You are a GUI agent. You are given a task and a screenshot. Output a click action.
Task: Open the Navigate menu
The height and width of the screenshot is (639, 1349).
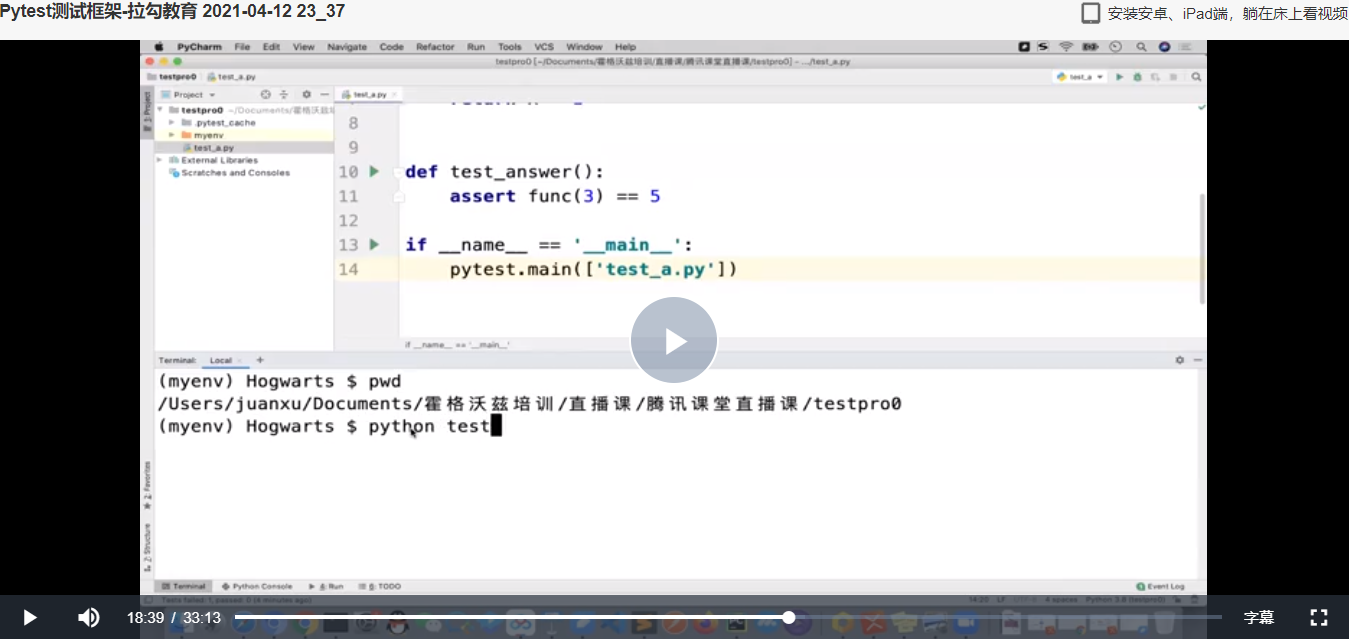pyautogui.click(x=347, y=47)
